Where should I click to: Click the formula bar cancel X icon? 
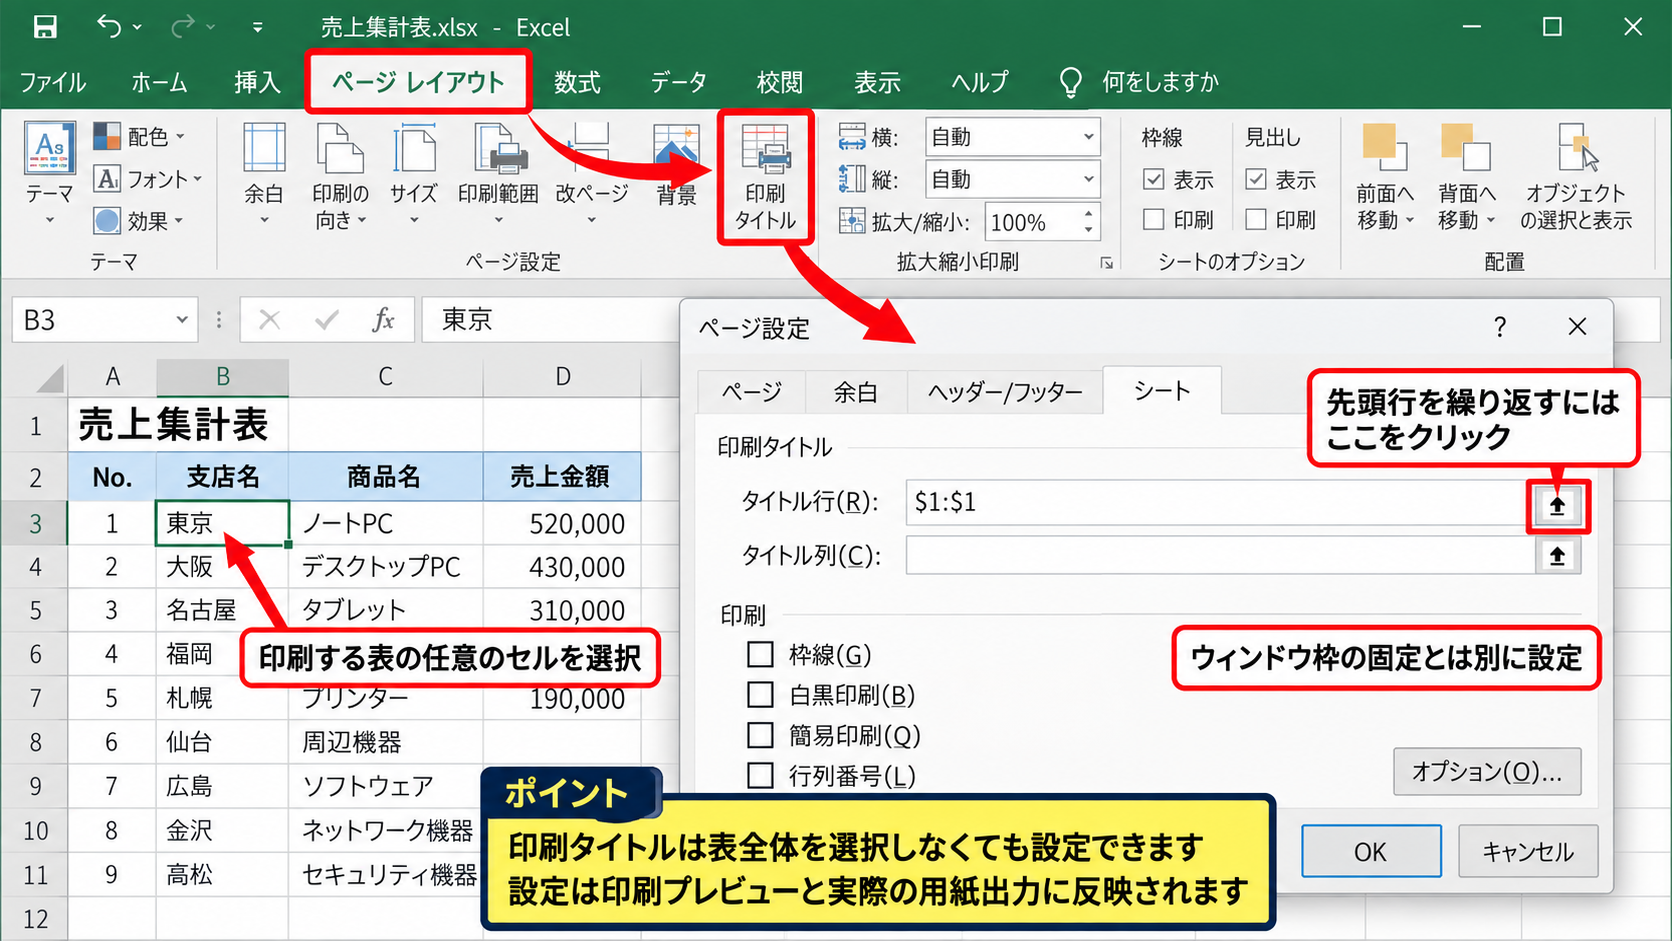click(x=269, y=320)
